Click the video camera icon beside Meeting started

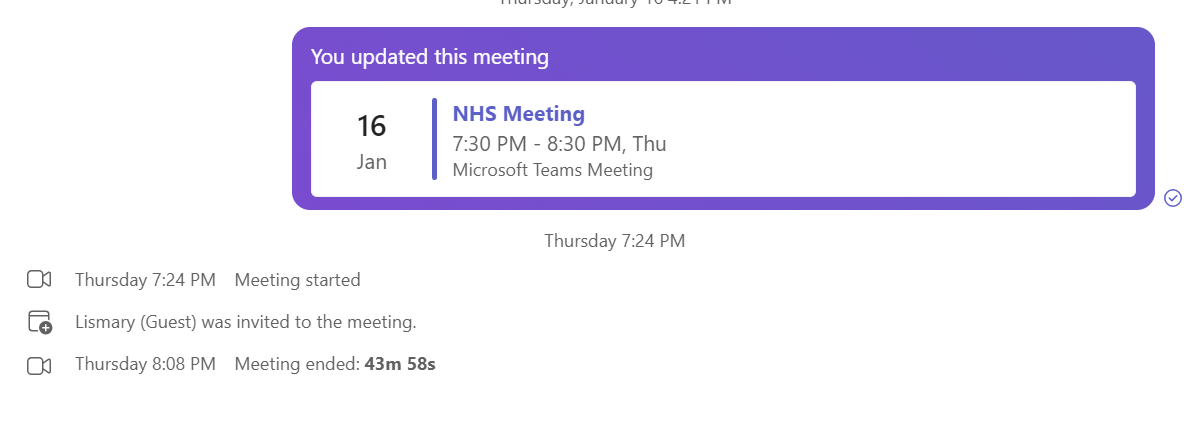(x=39, y=280)
